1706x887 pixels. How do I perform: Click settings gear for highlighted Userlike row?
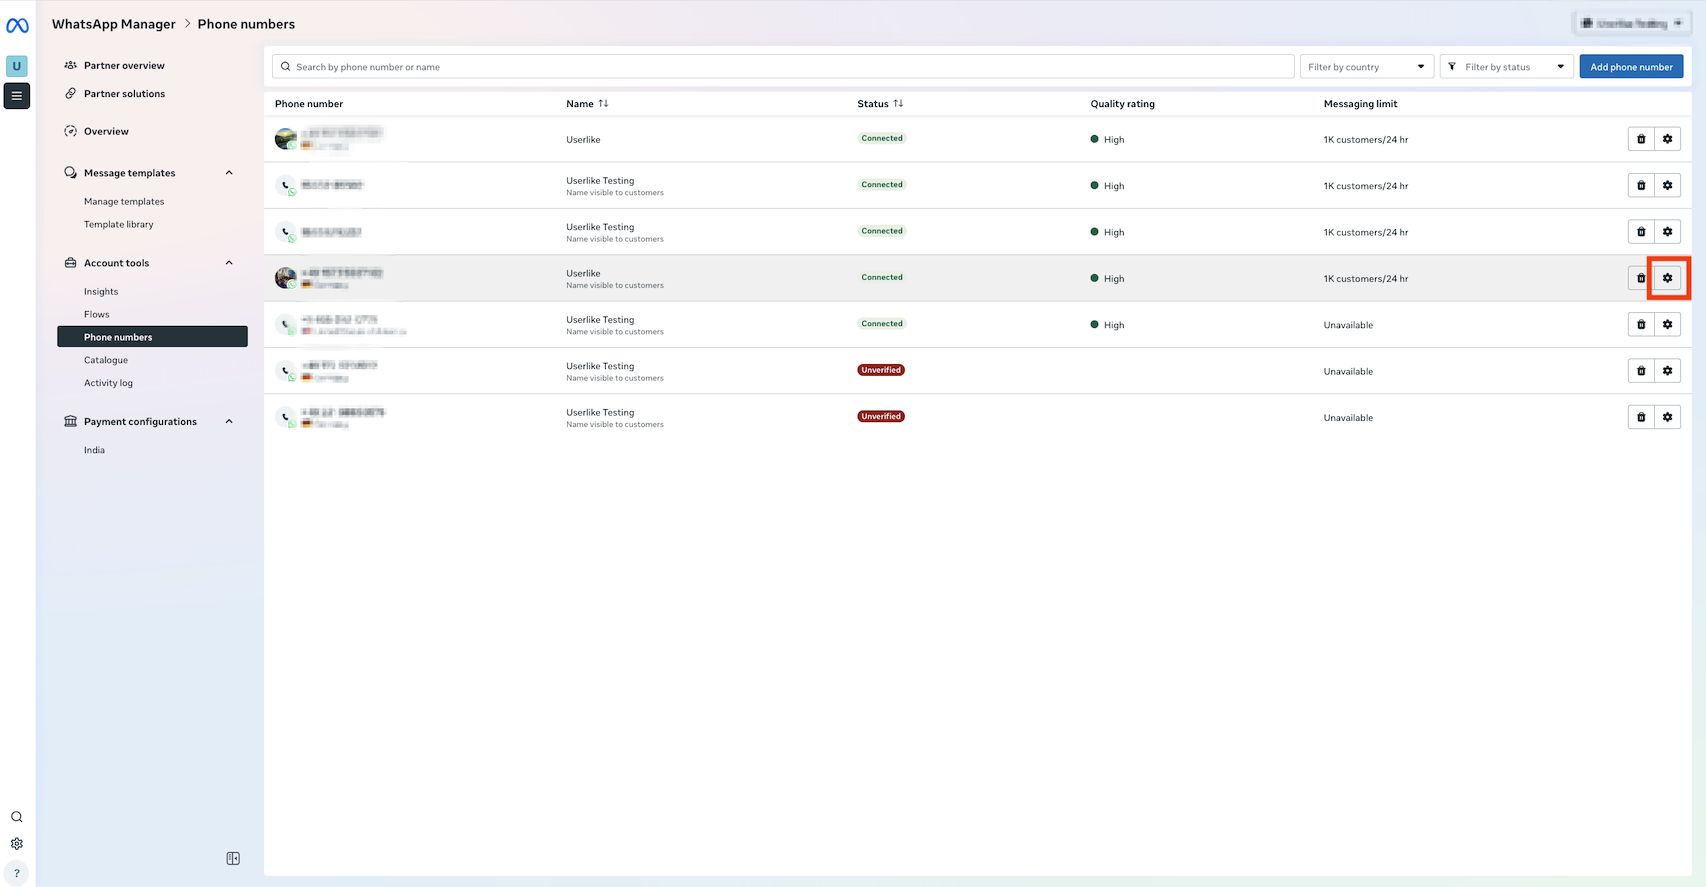[1667, 278]
